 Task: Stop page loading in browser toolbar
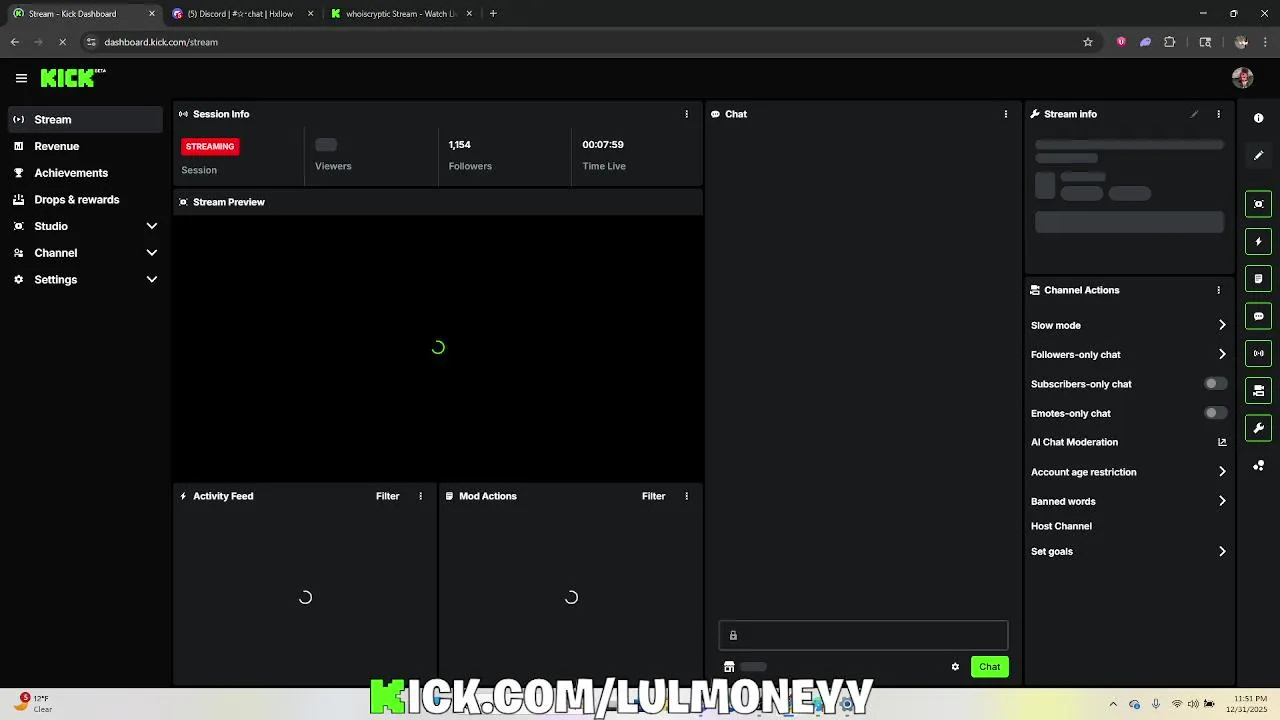pyautogui.click(x=62, y=42)
